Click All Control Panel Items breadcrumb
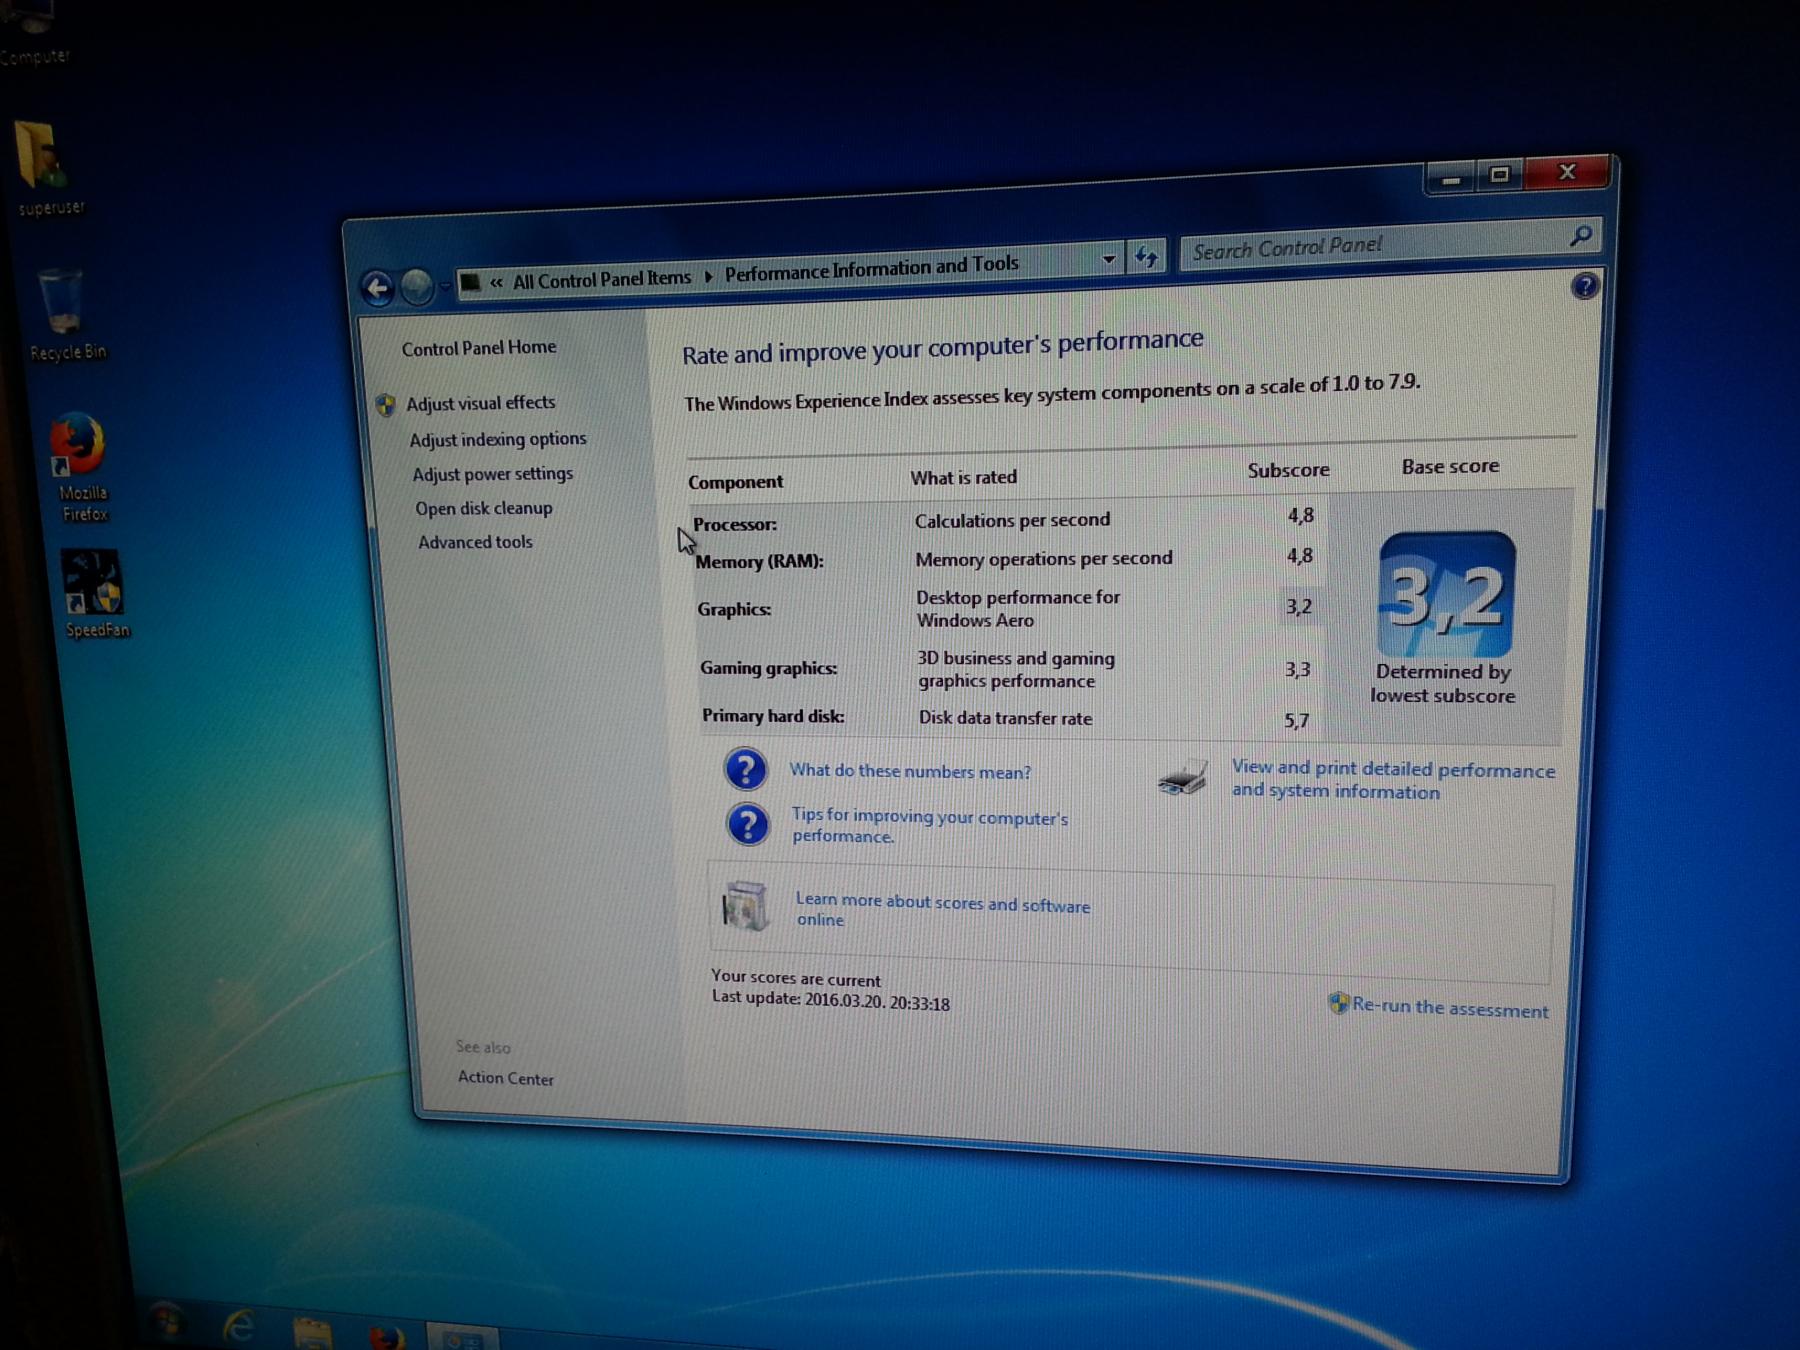Viewport: 1800px width, 1350px height. (x=602, y=279)
